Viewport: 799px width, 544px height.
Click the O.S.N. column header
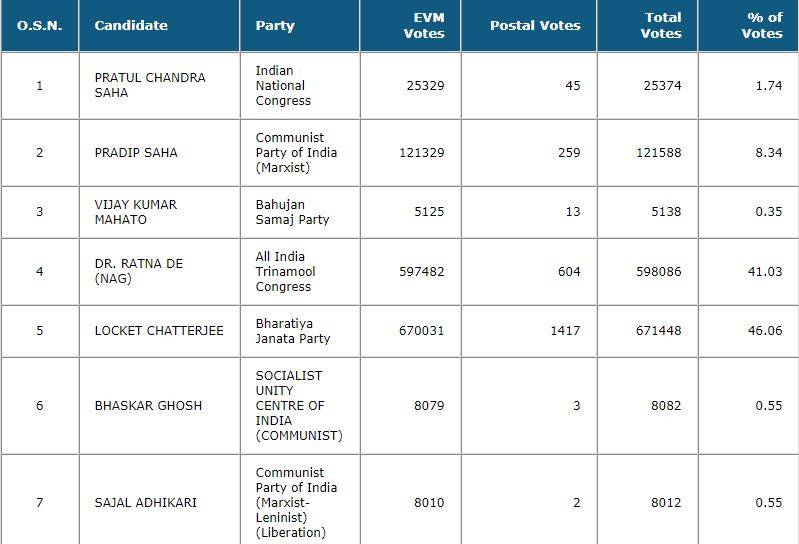tap(40, 25)
